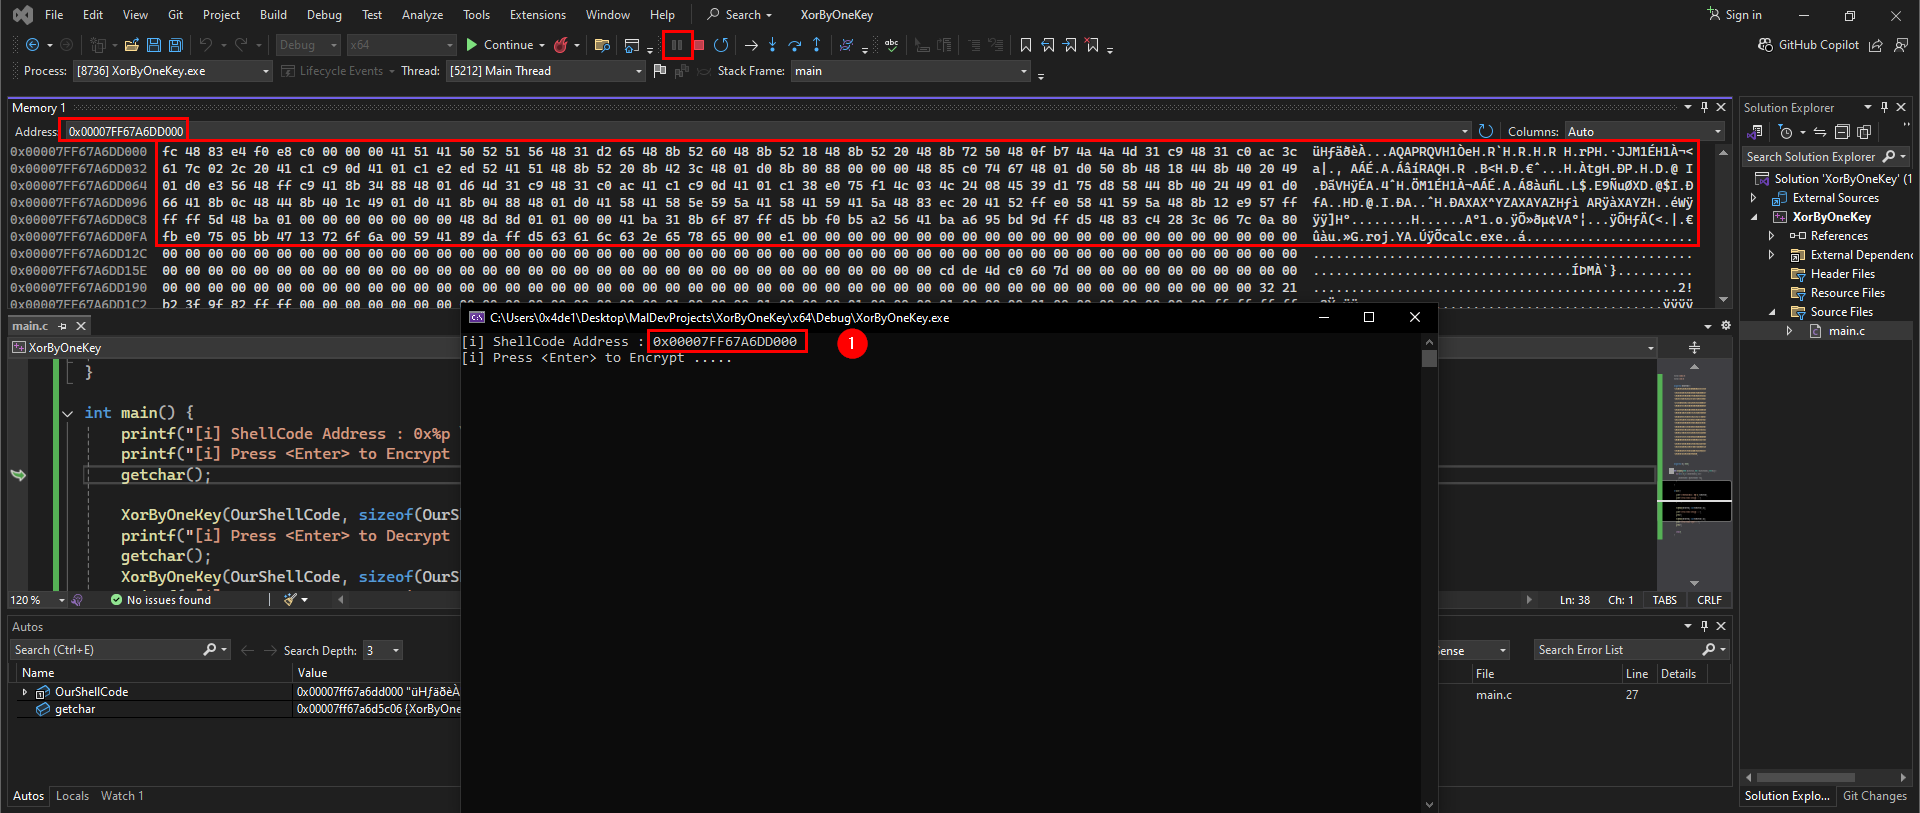
Task: Step Over the current line
Action: 795,45
